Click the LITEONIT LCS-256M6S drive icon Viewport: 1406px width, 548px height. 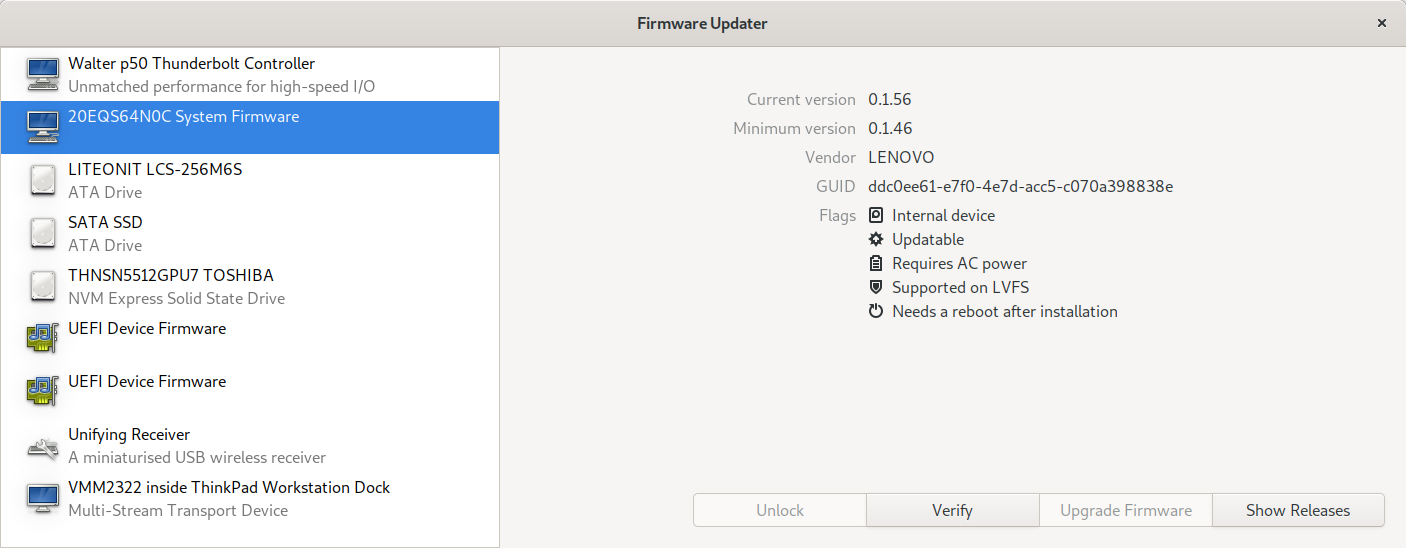point(42,181)
